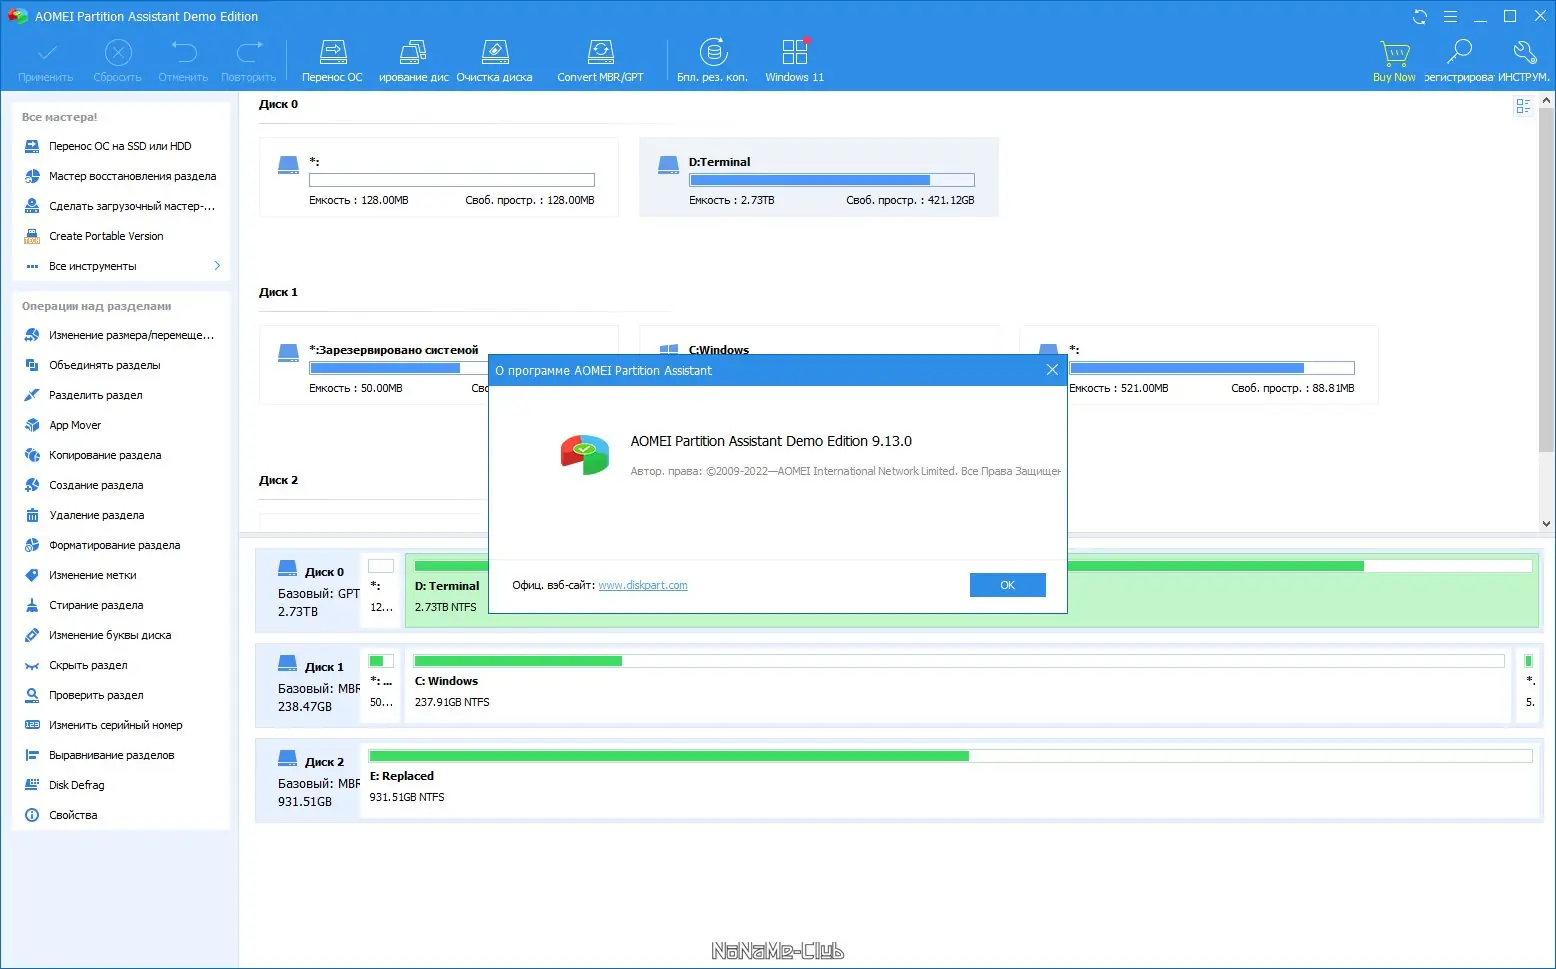Open the tools (ИНСТРУМ.) wrench icon
This screenshot has width=1556, height=969.
[1524, 52]
